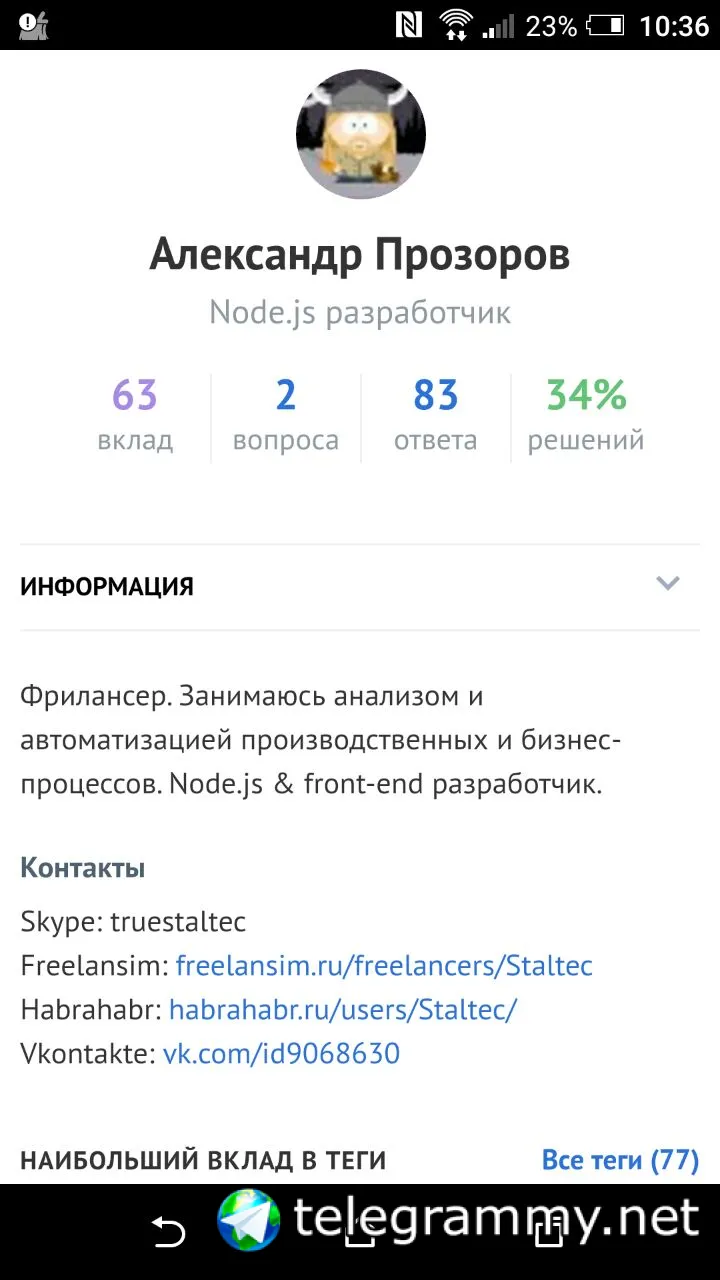Open the 63 вклад stat

135,415
